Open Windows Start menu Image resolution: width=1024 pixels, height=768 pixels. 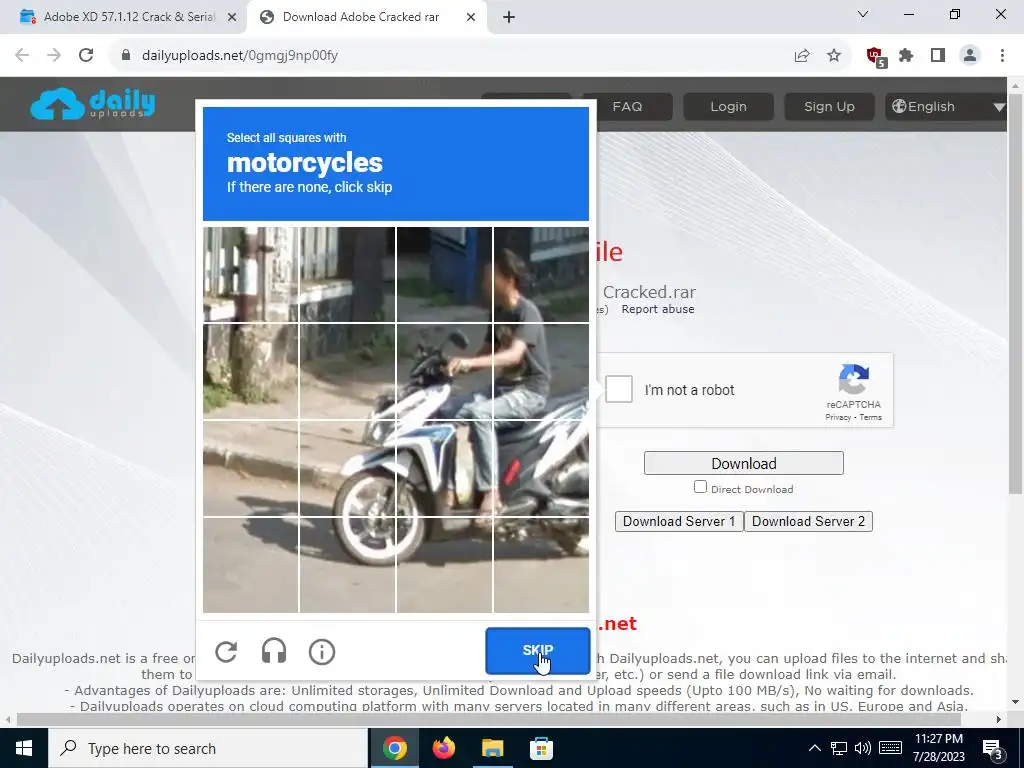click(x=24, y=748)
